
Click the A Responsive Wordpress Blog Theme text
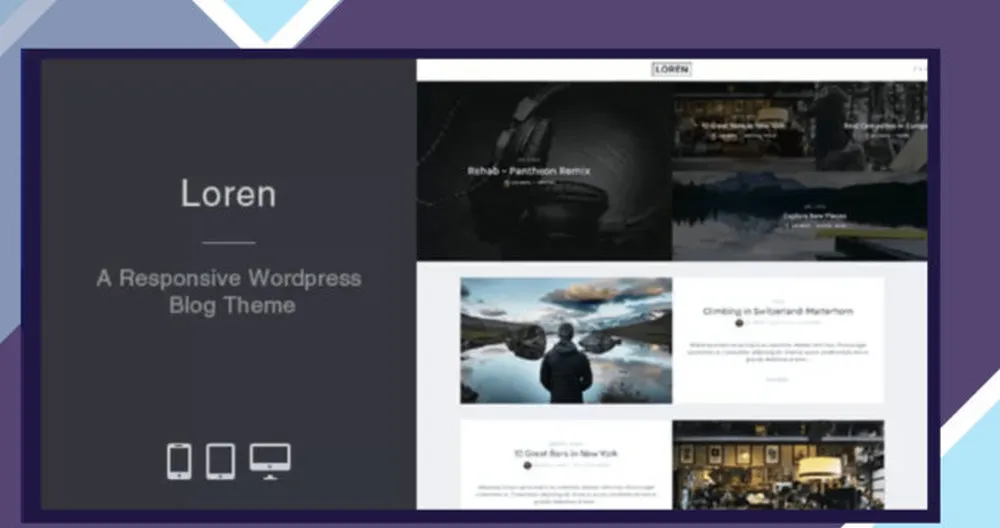(x=229, y=291)
